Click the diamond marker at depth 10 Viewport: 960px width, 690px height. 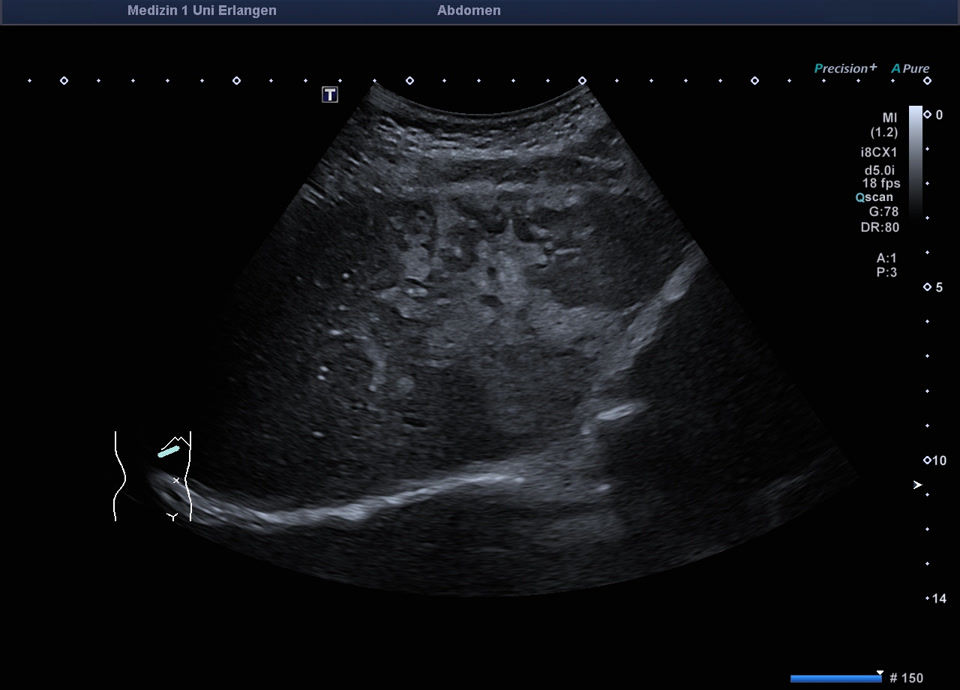[927, 460]
